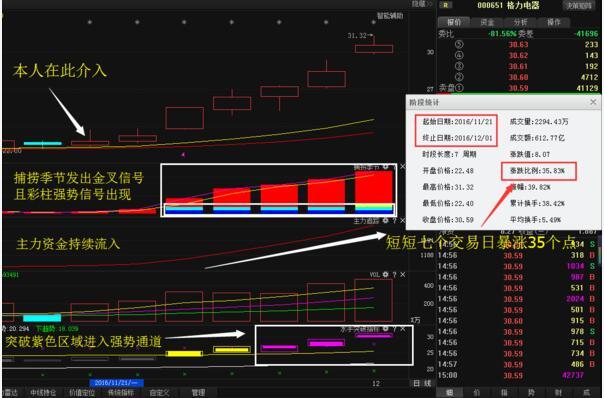Select the 指 tab in right panel

click(x=504, y=393)
